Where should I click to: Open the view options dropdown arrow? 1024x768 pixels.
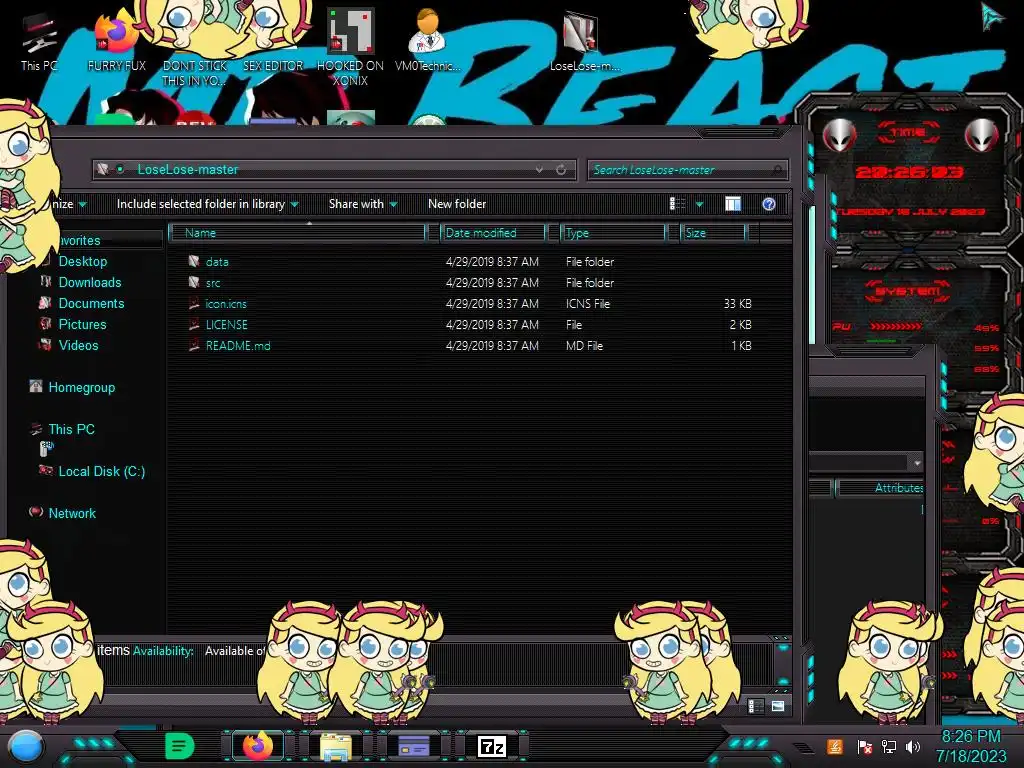[x=699, y=204]
